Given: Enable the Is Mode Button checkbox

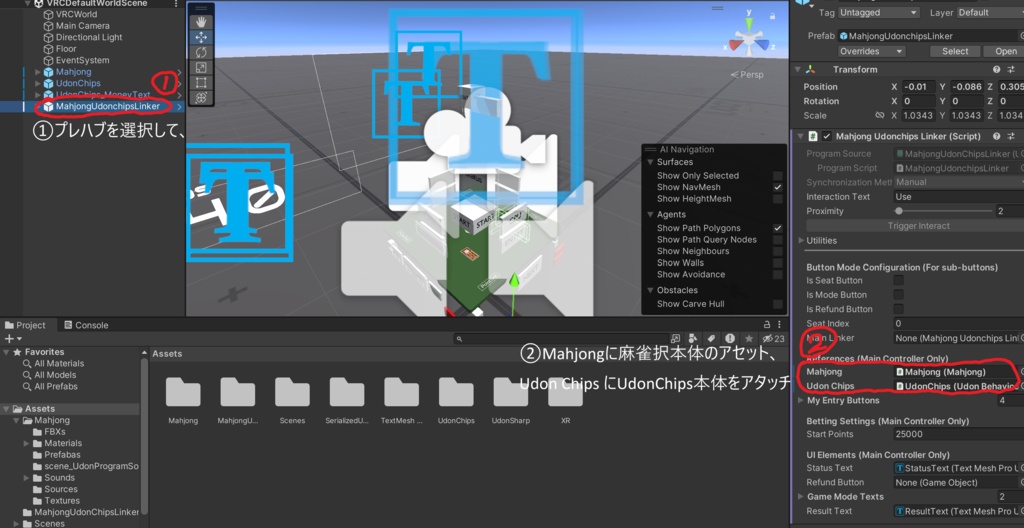Looking at the screenshot, I should 899,295.
